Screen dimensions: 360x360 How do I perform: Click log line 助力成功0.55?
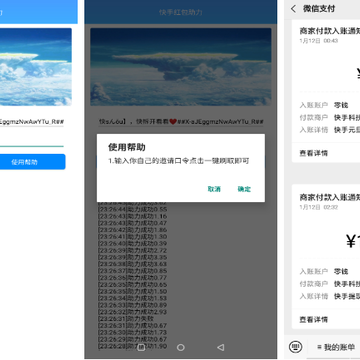pos(132,209)
